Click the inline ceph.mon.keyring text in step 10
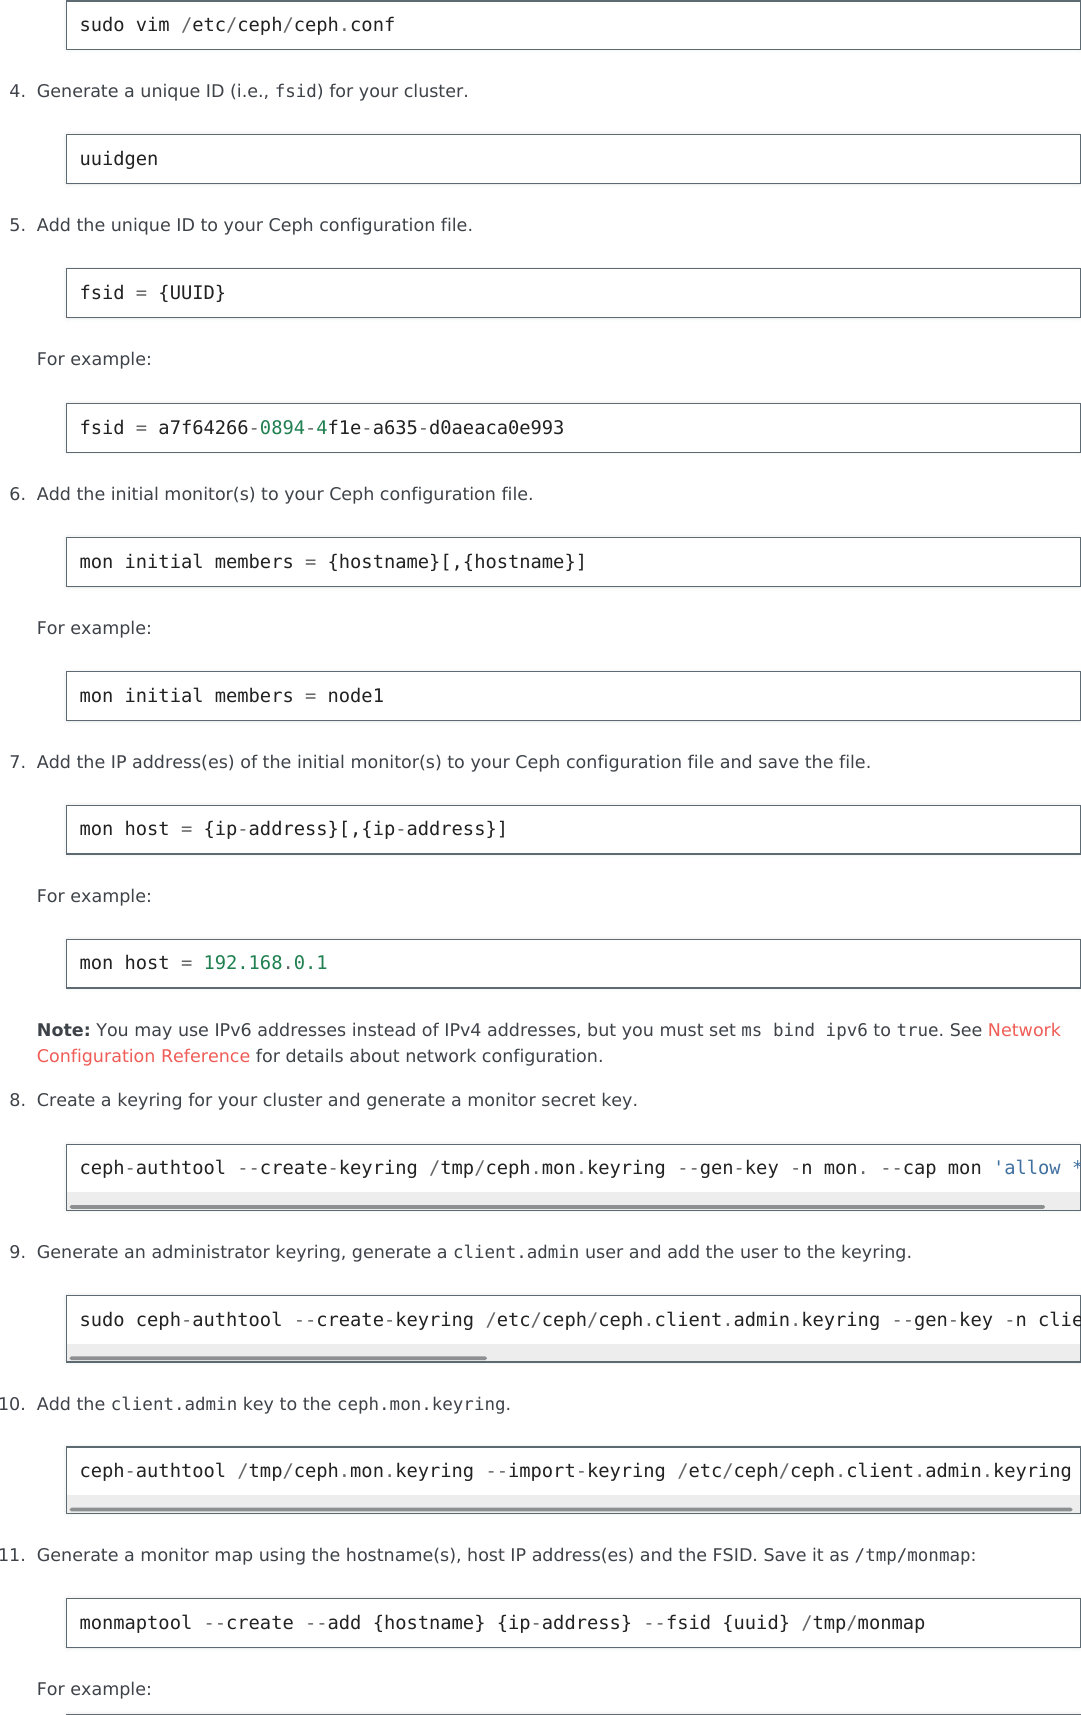 pyautogui.click(x=421, y=1404)
